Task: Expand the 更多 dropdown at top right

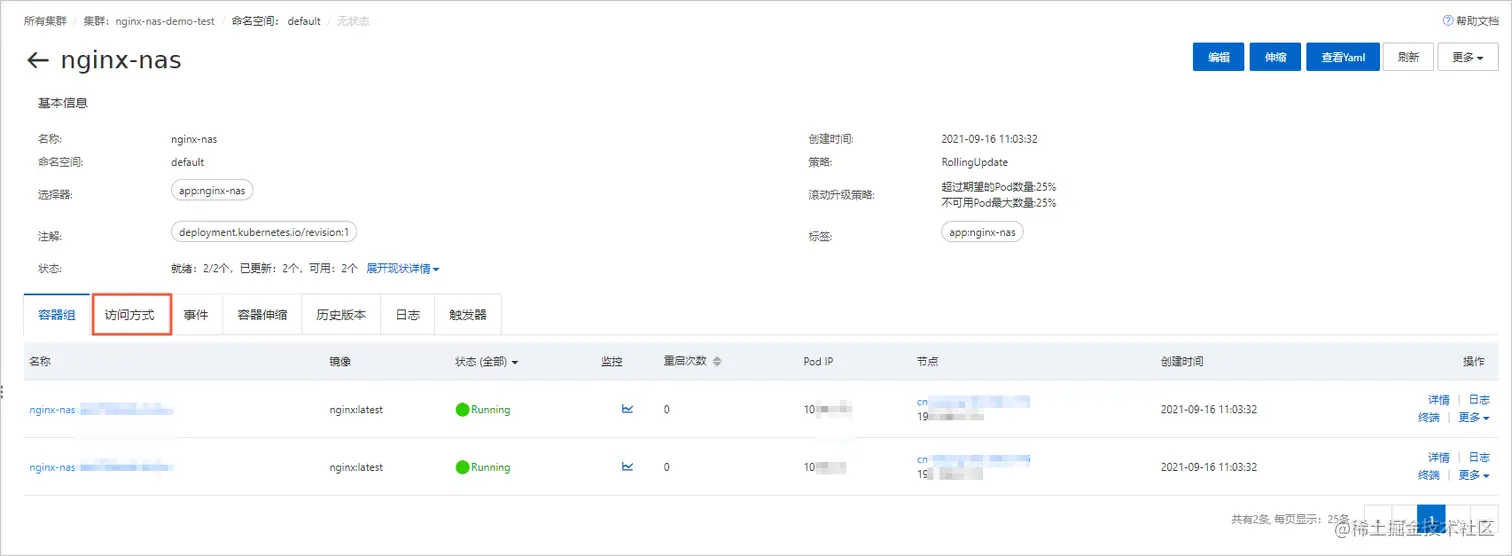Action: pos(1467,57)
